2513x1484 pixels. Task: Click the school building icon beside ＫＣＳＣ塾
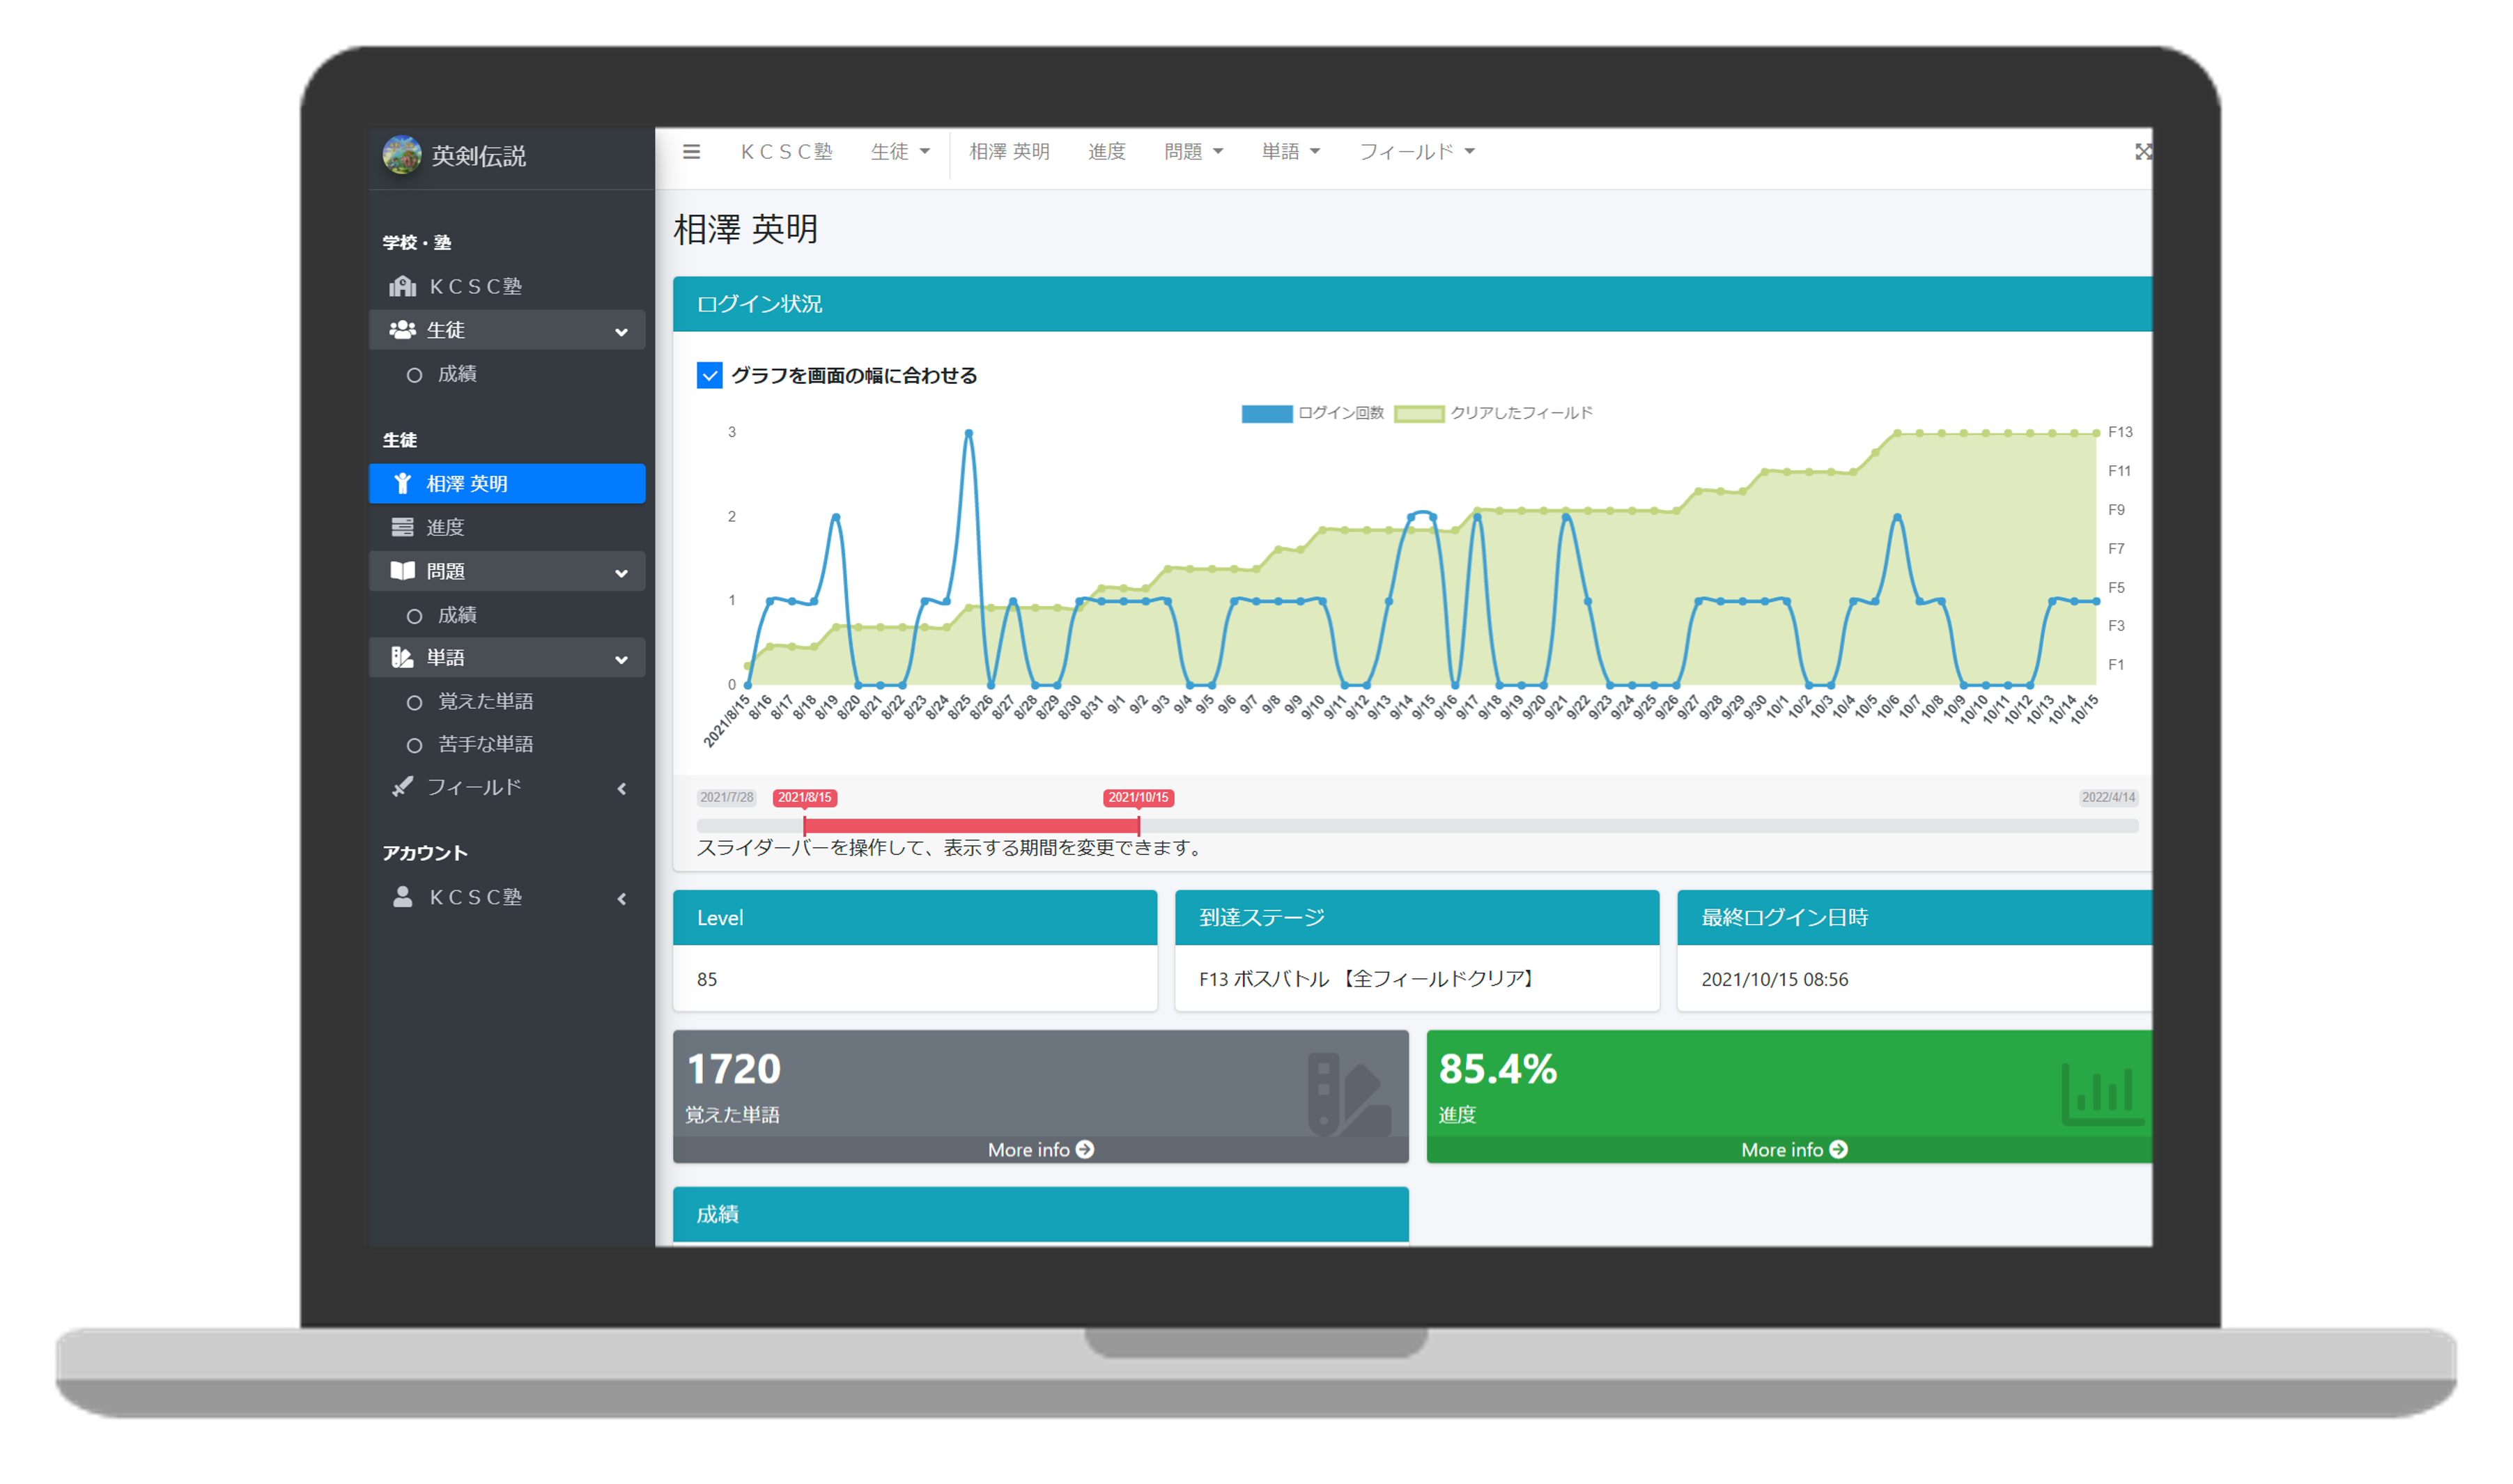click(402, 287)
